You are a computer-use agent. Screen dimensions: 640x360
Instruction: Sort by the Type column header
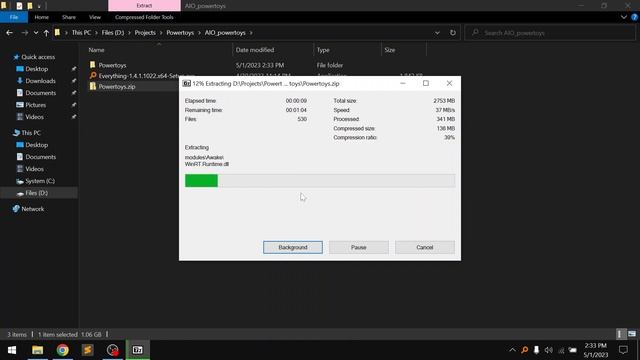coord(323,50)
